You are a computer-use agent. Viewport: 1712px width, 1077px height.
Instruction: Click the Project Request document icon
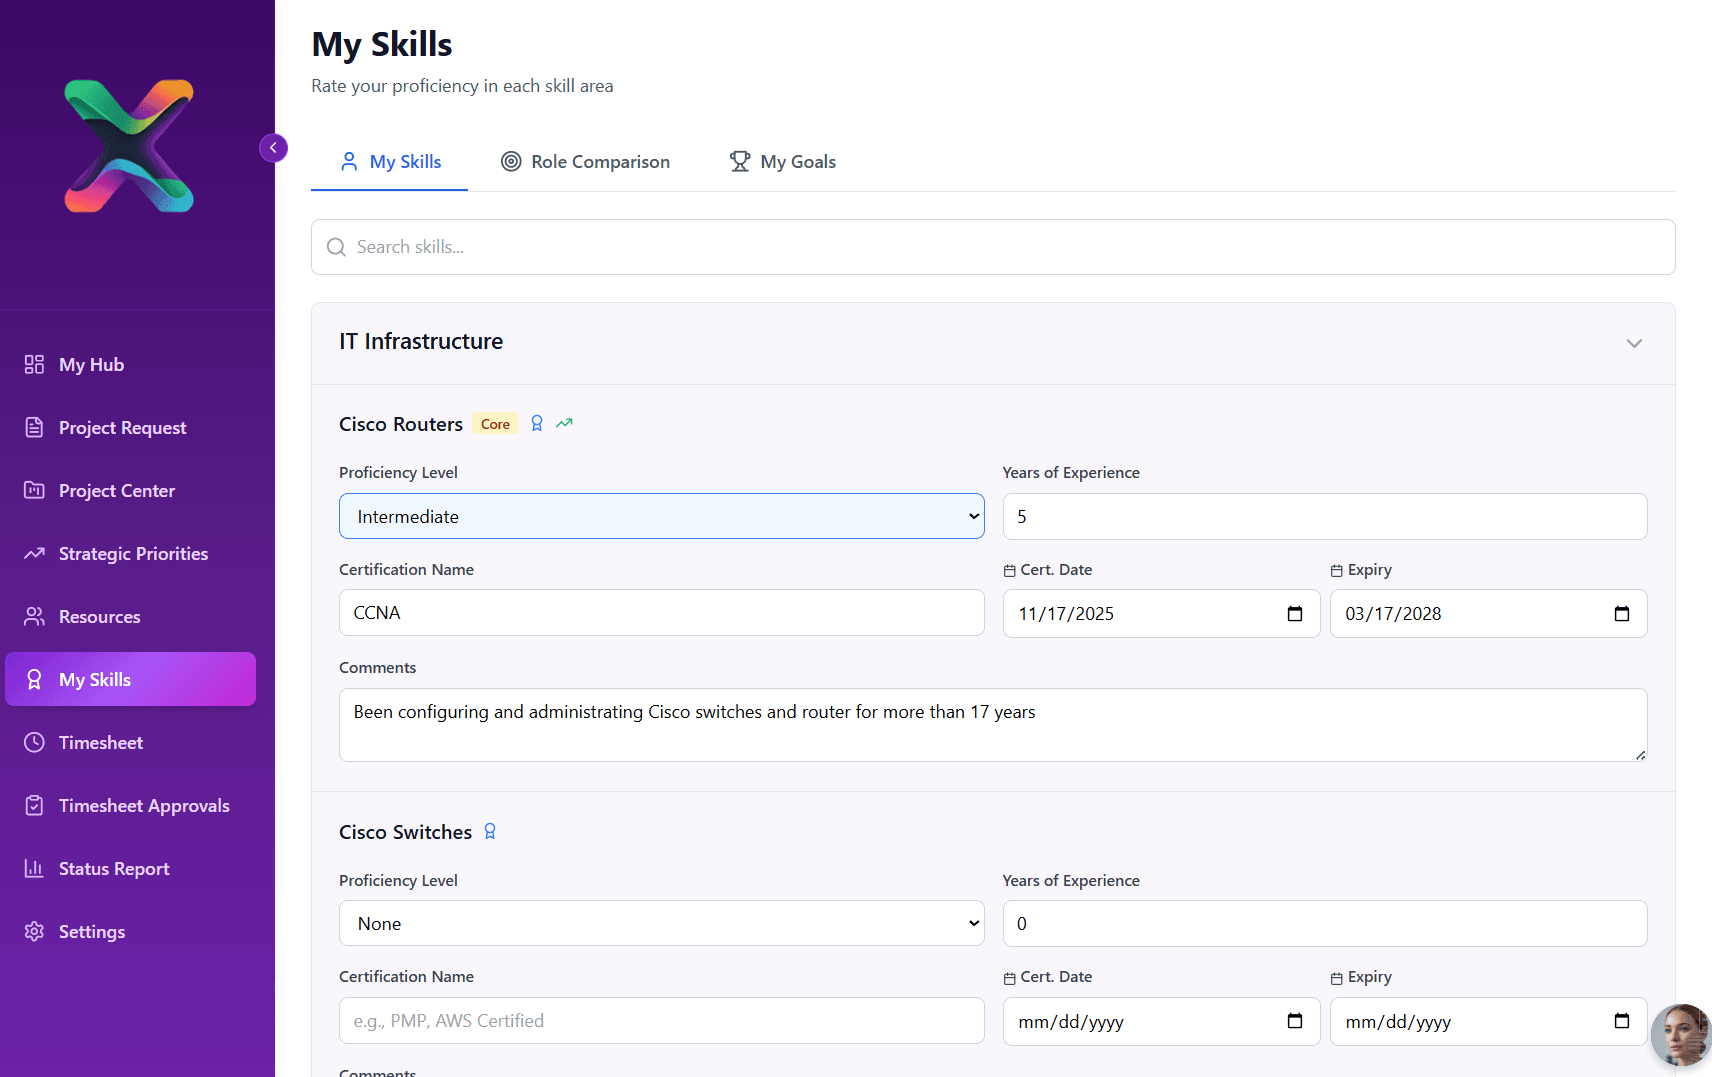click(x=34, y=427)
